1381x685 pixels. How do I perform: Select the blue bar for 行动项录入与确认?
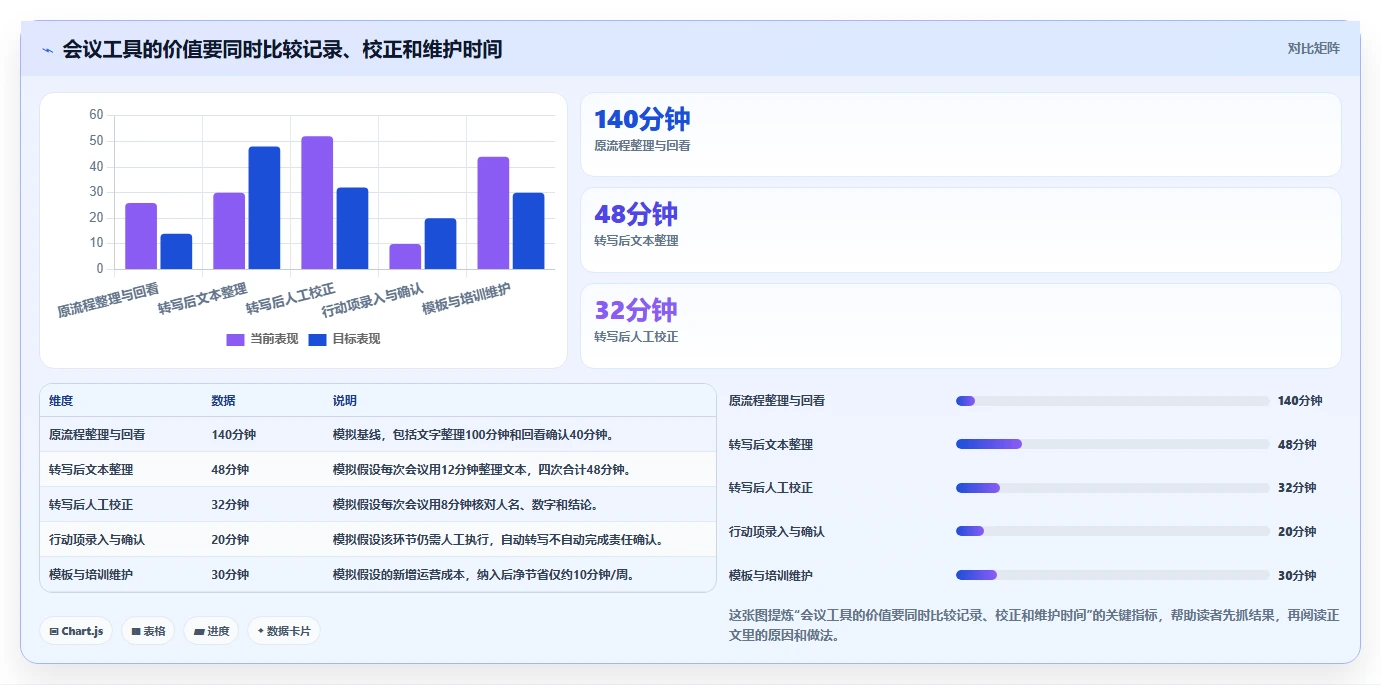tap(440, 244)
